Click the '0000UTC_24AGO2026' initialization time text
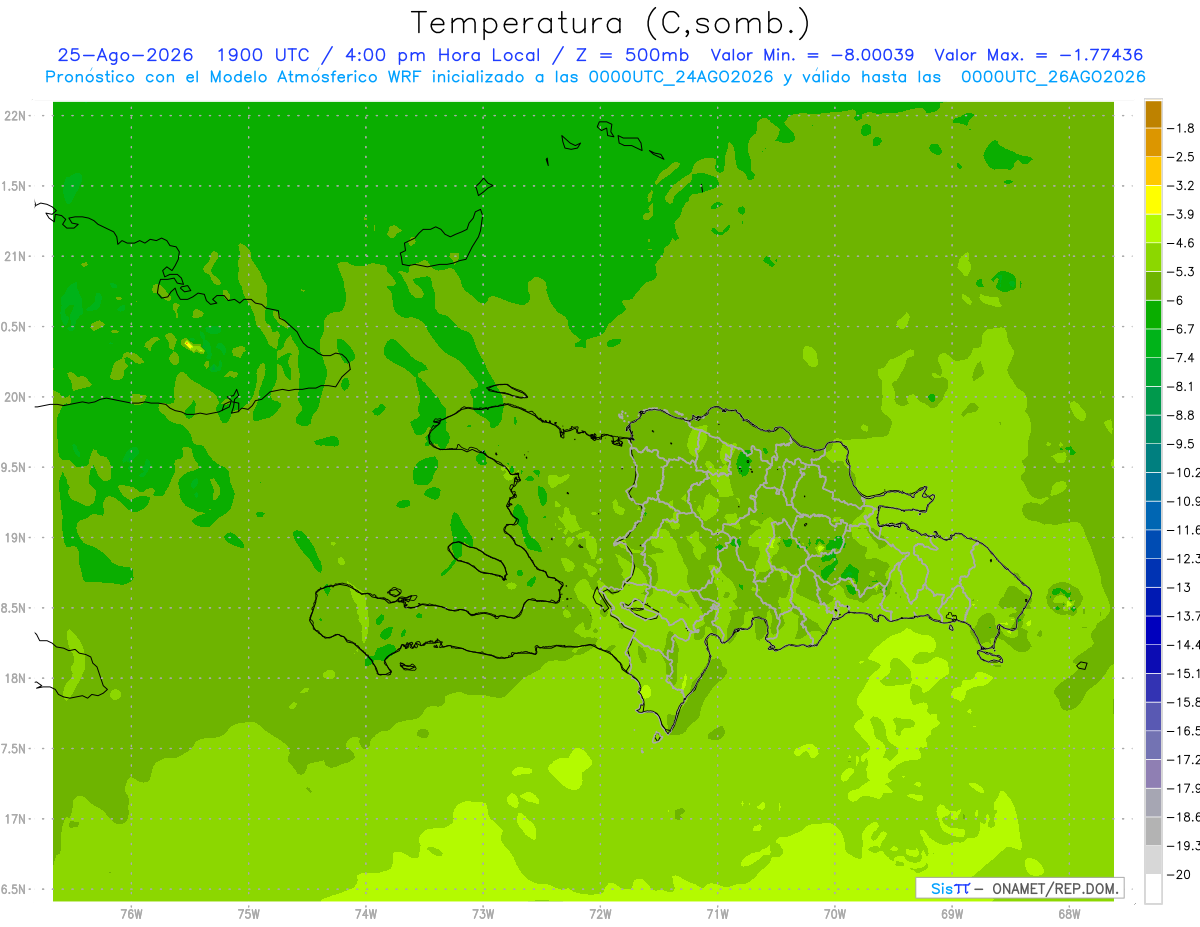This screenshot has height=927, width=1200. [681, 77]
